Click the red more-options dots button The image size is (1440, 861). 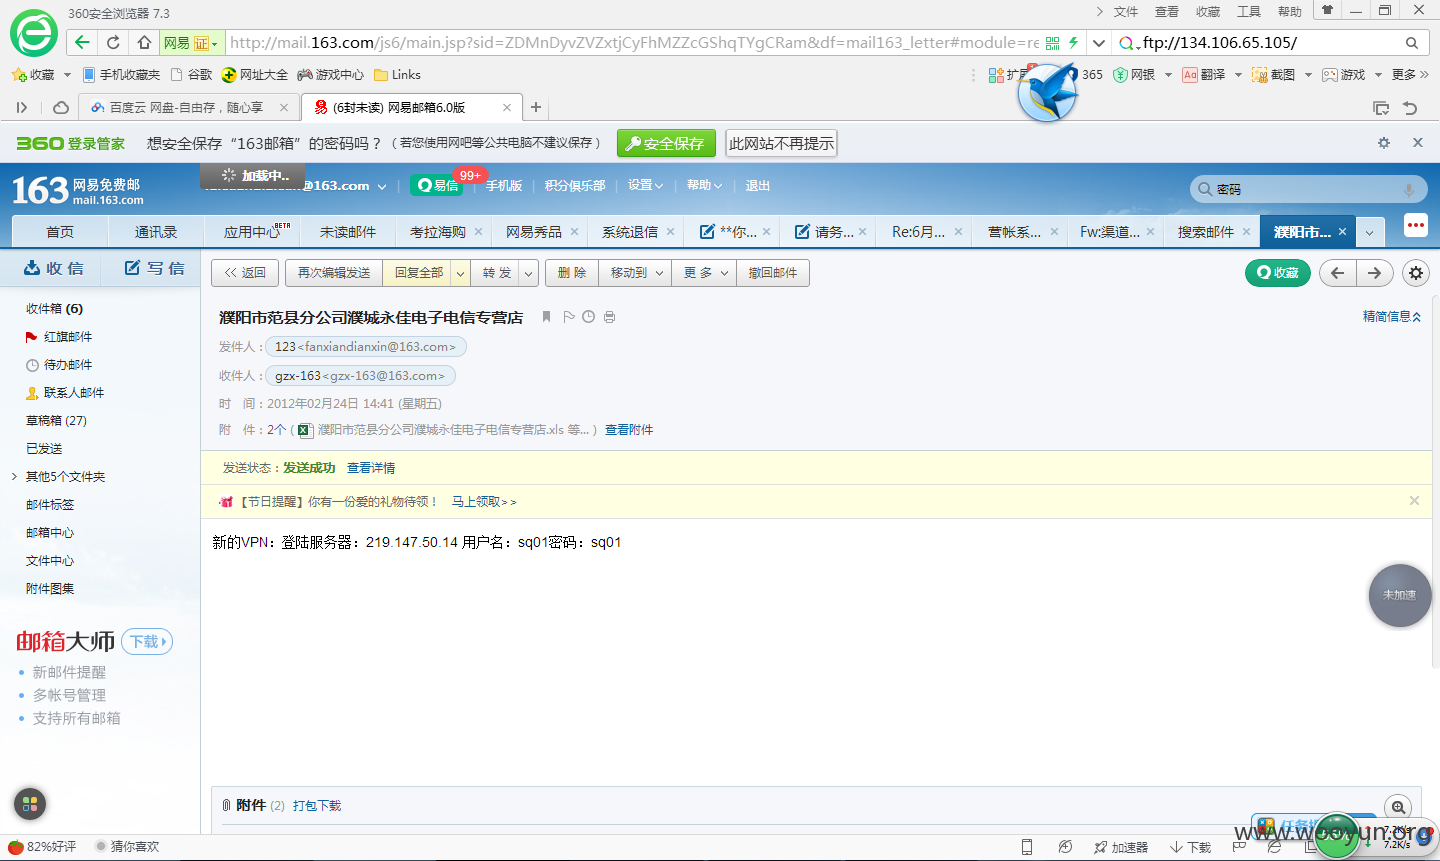[x=1415, y=225]
